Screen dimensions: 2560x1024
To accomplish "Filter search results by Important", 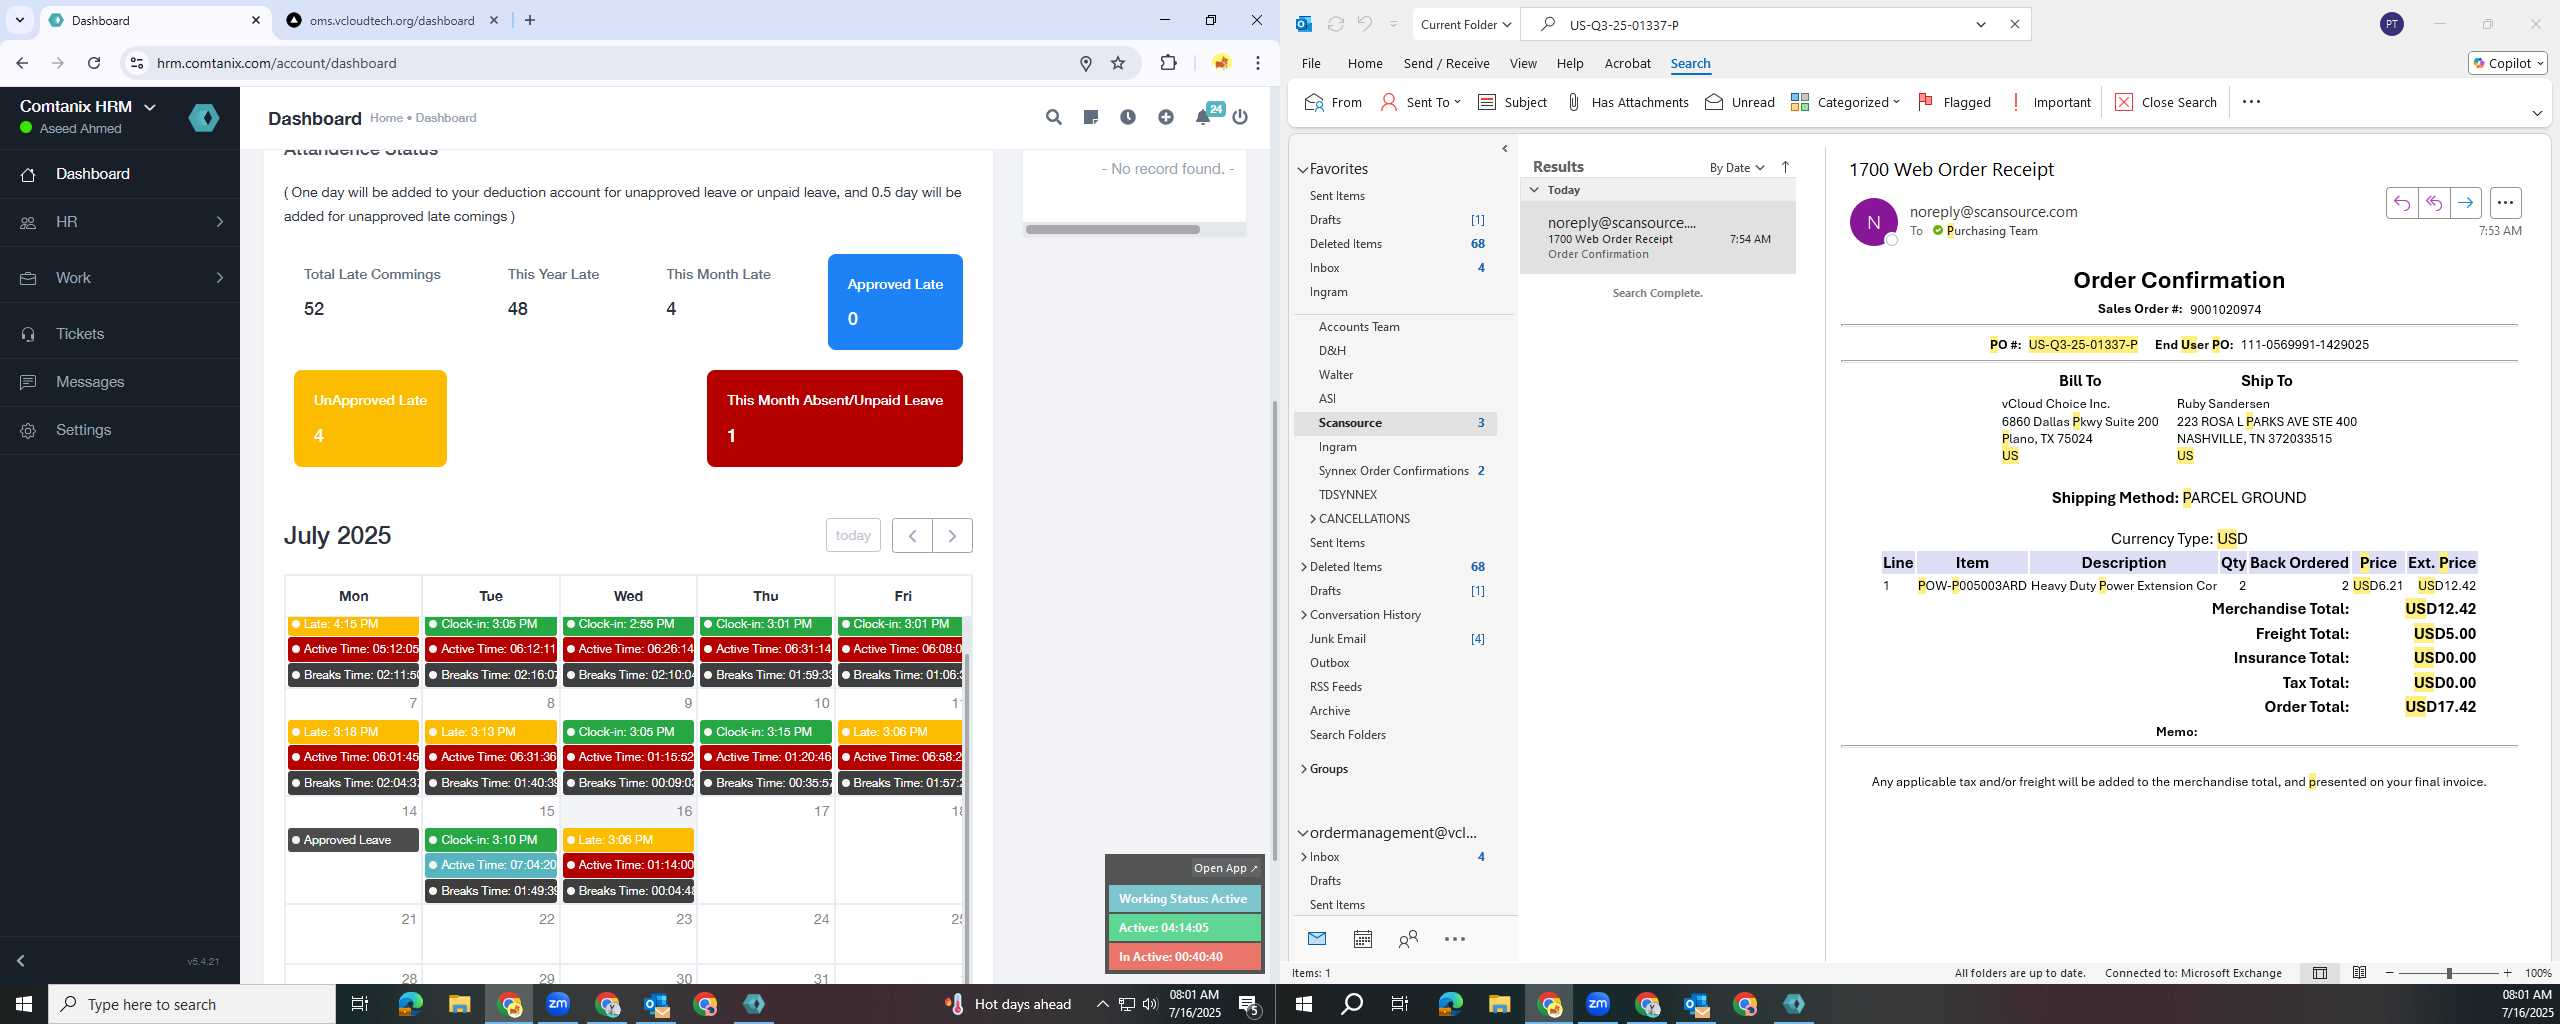I will pos(2050,102).
